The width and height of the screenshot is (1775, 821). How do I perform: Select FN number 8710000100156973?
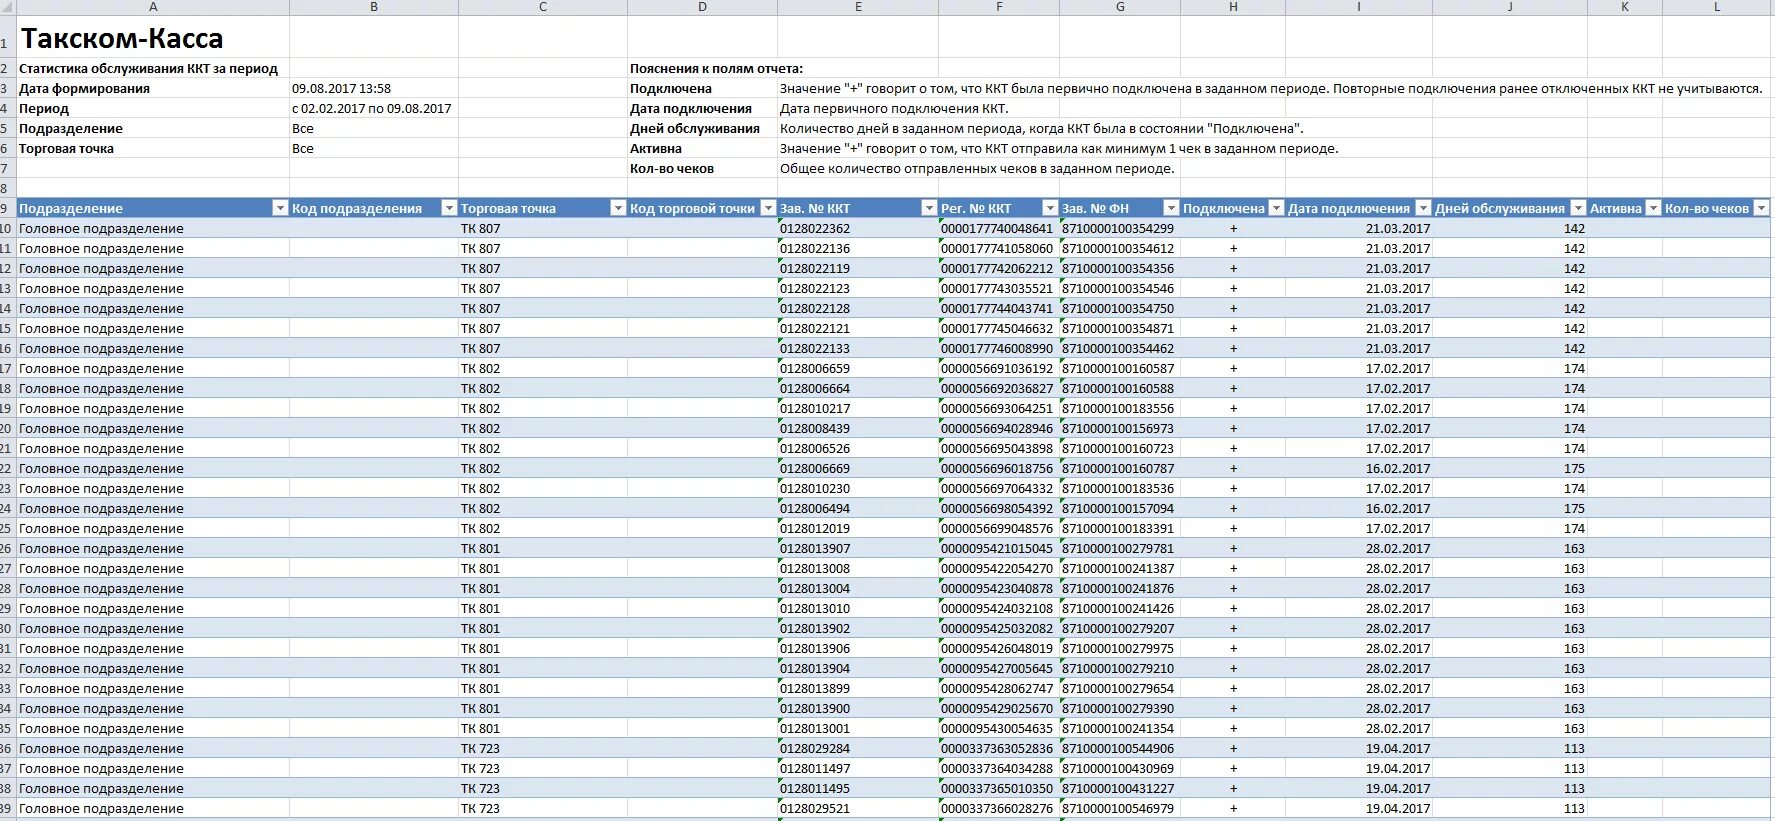pos(1120,428)
